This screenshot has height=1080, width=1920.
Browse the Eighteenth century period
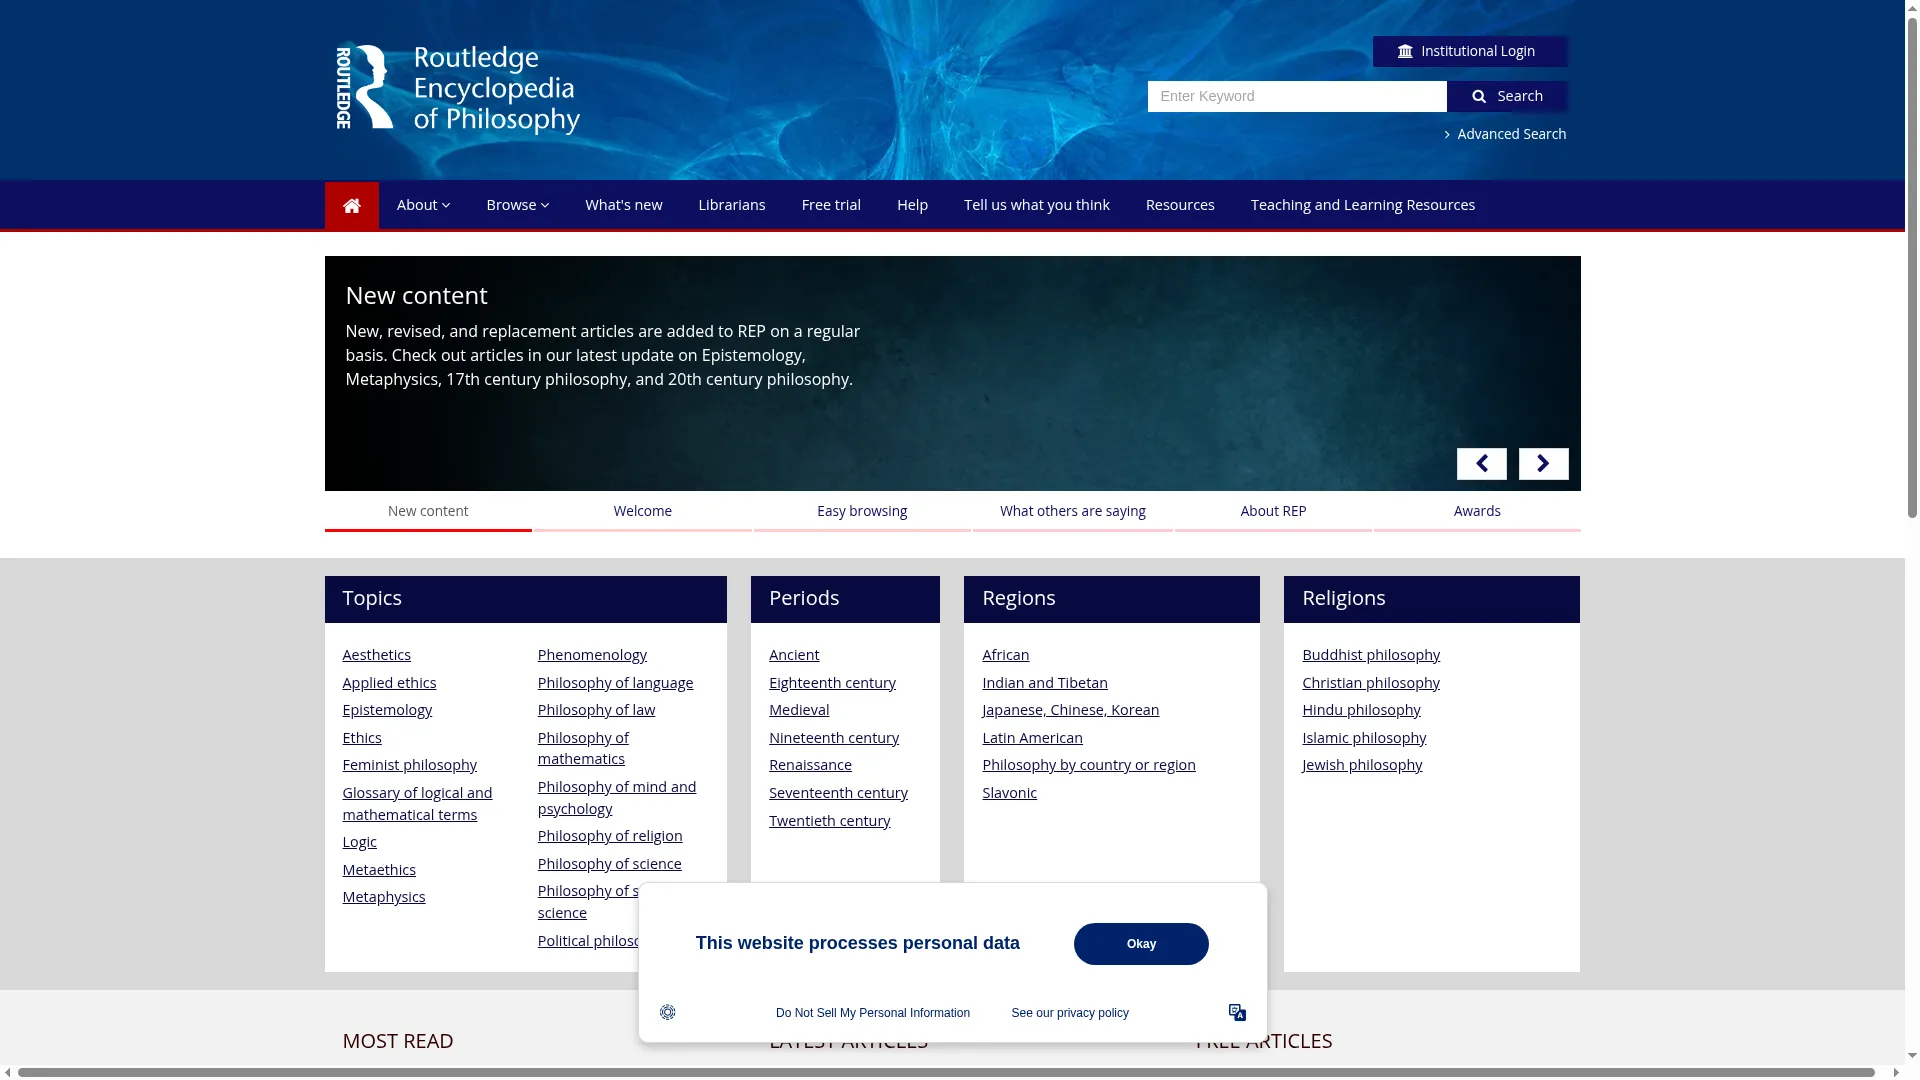point(832,683)
